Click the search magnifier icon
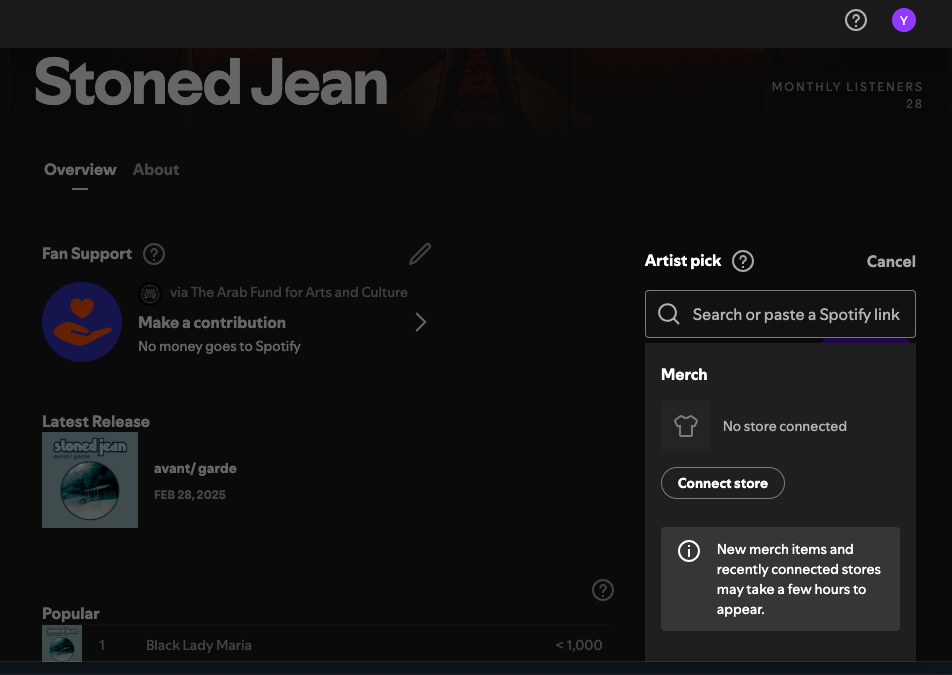The width and height of the screenshot is (952, 675). 668,314
